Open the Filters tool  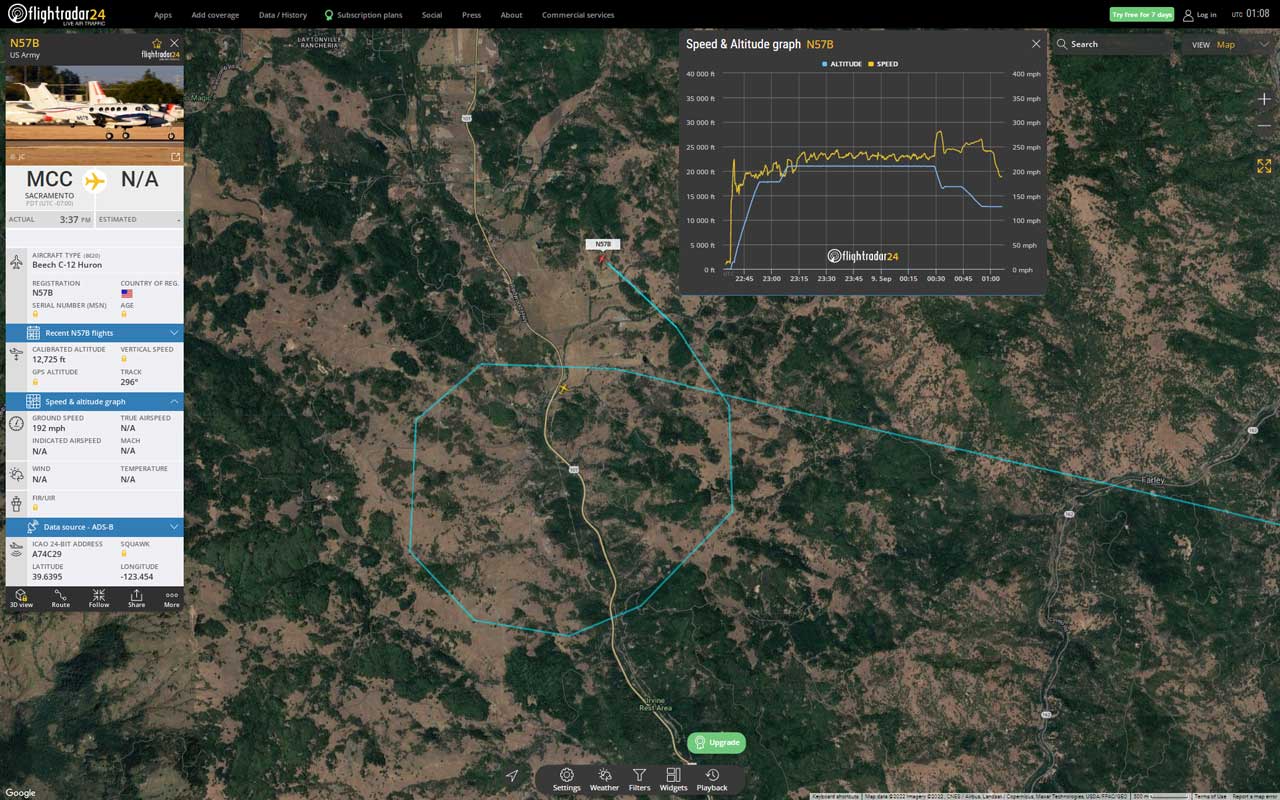tap(639, 779)
